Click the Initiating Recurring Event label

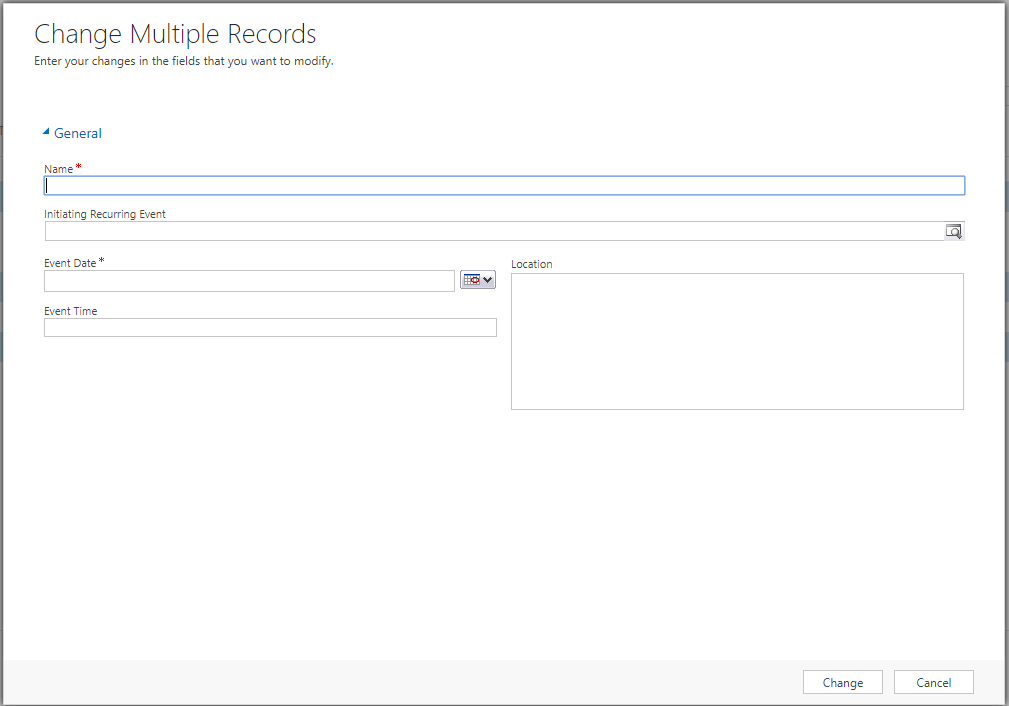tap(105, 214)
